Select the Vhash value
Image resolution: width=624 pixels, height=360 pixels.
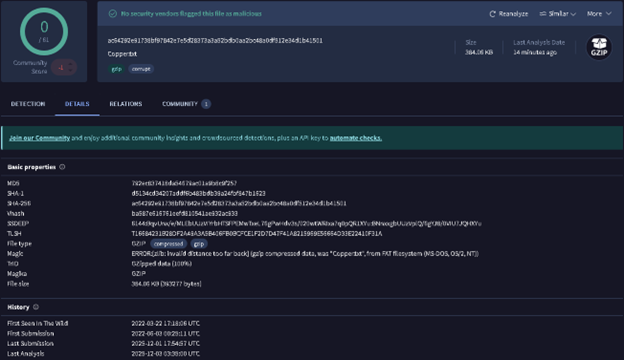pyautogui.click(x=185, y=214)
